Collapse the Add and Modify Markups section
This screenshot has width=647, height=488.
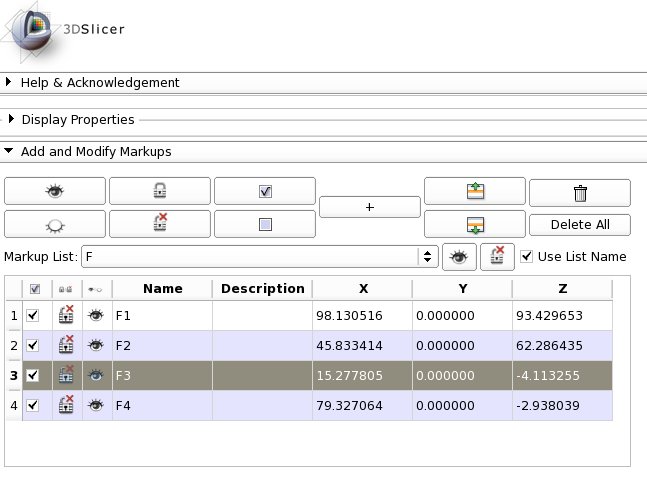click(10, 152)
